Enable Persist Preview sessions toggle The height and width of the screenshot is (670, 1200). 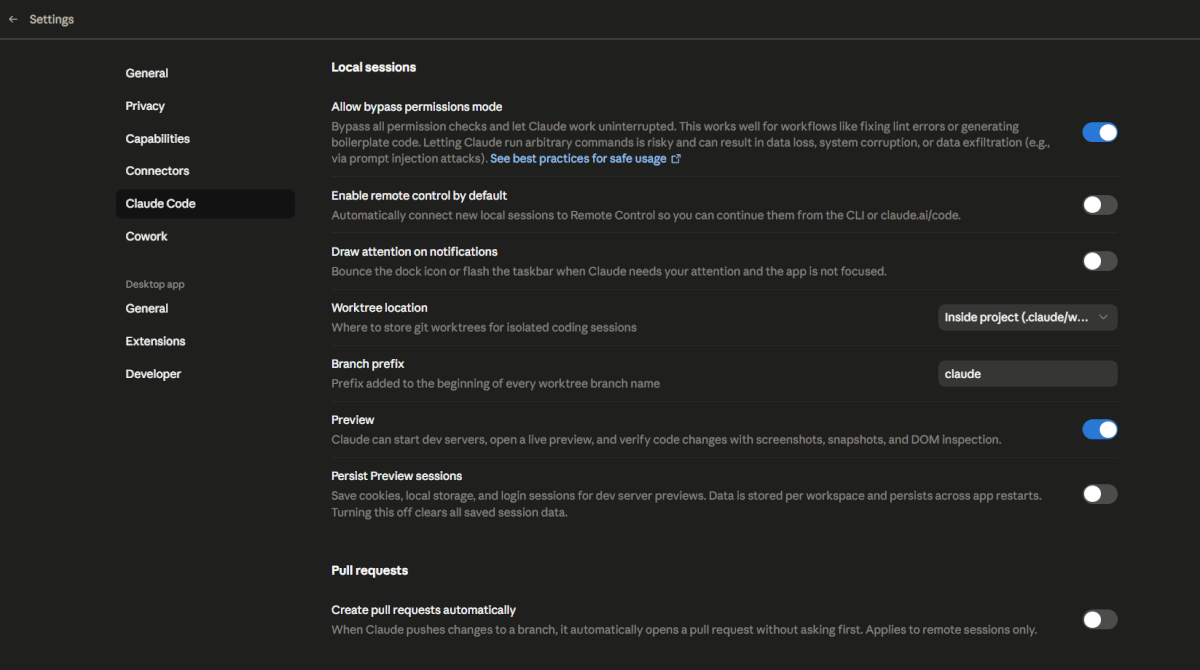1100,494
